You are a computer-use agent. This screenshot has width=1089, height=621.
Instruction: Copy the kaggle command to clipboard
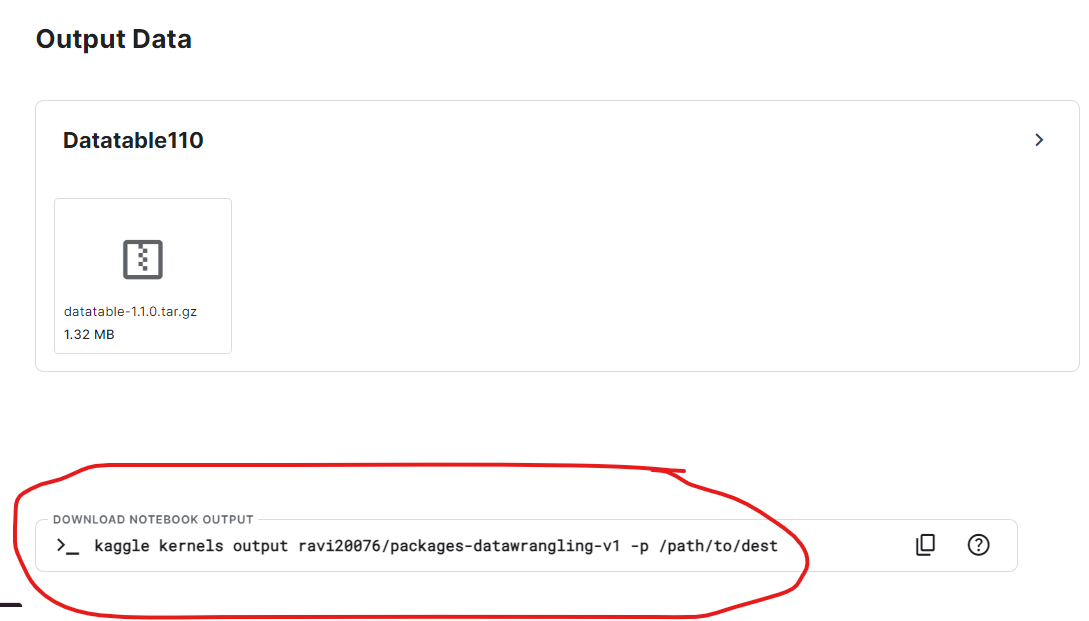coord(925,545)
